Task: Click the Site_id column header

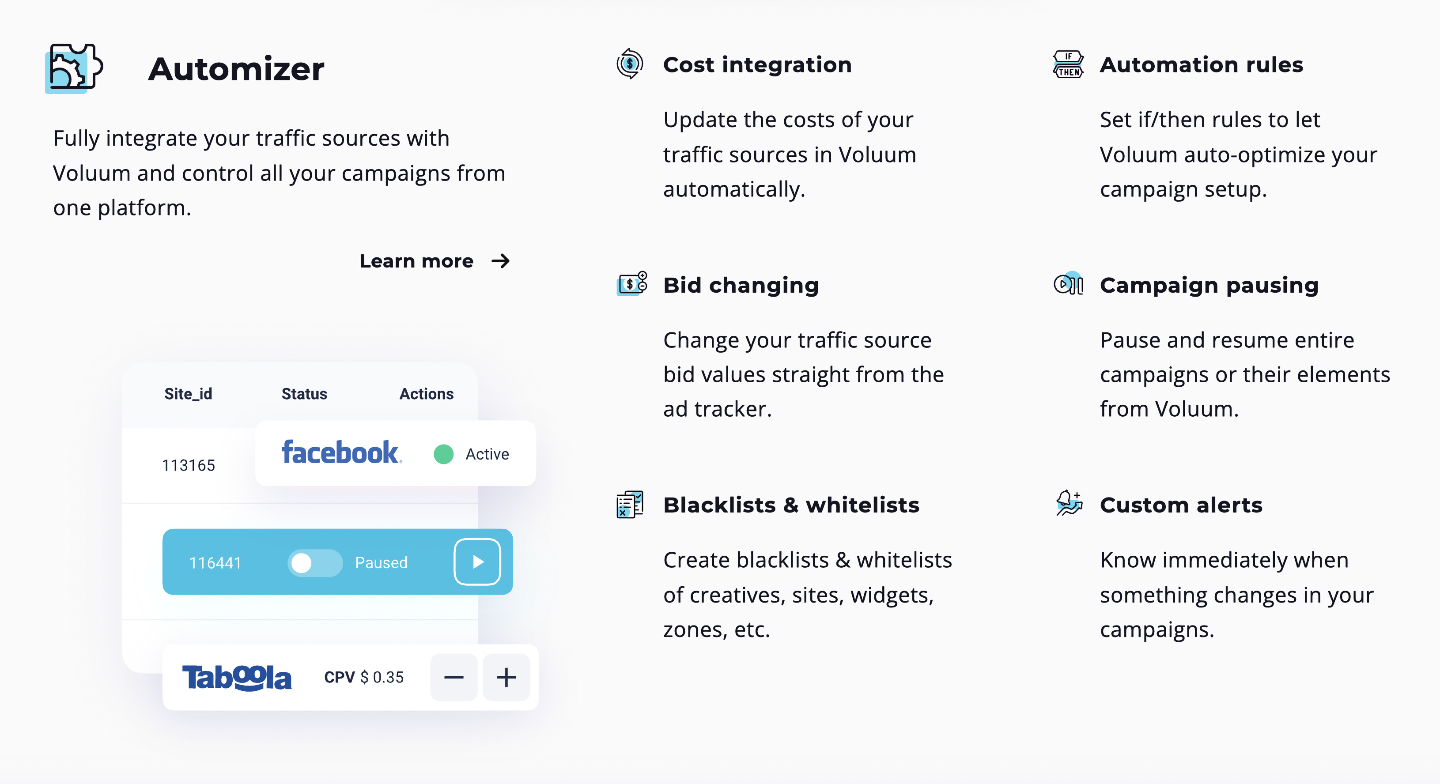Action: point(188,394)
